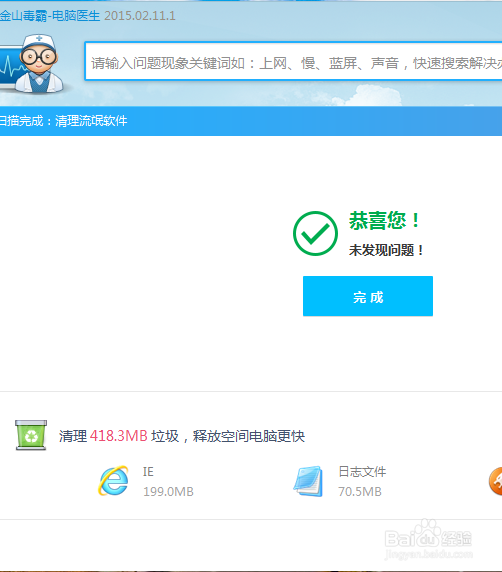
Task: Click the green checkmark success icon
Action: click(x=315, y=233)
